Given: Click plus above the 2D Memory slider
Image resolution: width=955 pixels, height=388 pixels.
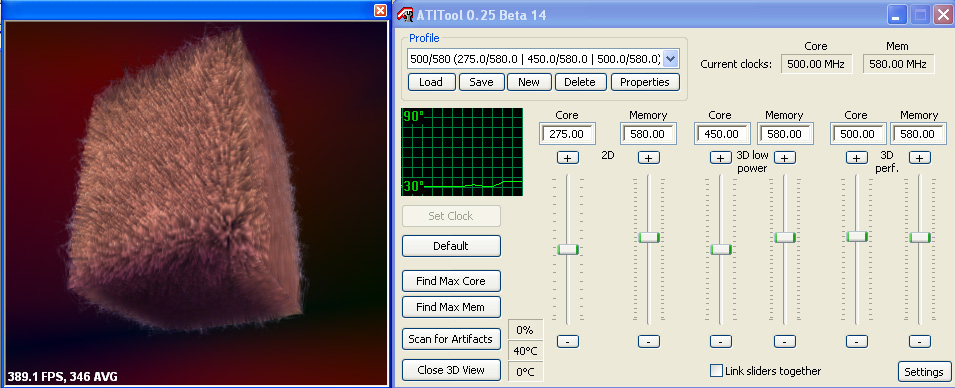Looking at the screenshot, I should [x=649, y=158].
